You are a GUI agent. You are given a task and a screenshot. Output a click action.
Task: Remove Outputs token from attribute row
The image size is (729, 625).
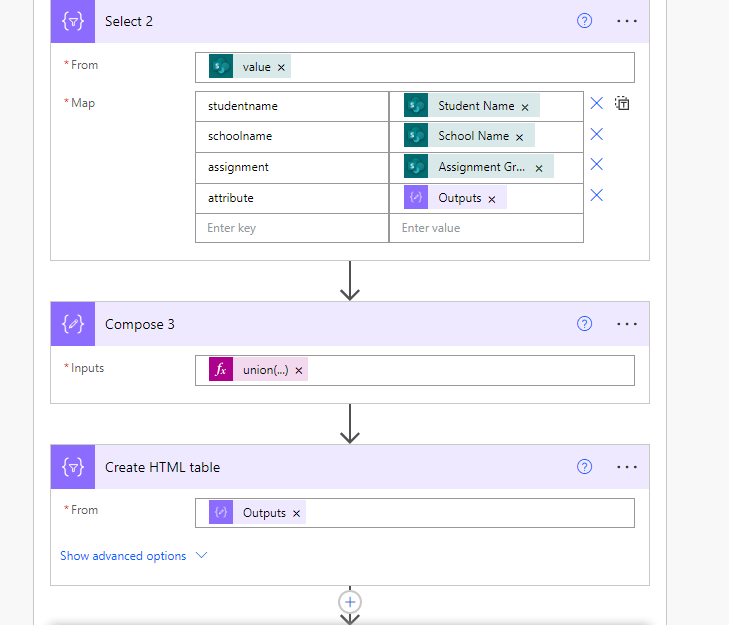491,199
